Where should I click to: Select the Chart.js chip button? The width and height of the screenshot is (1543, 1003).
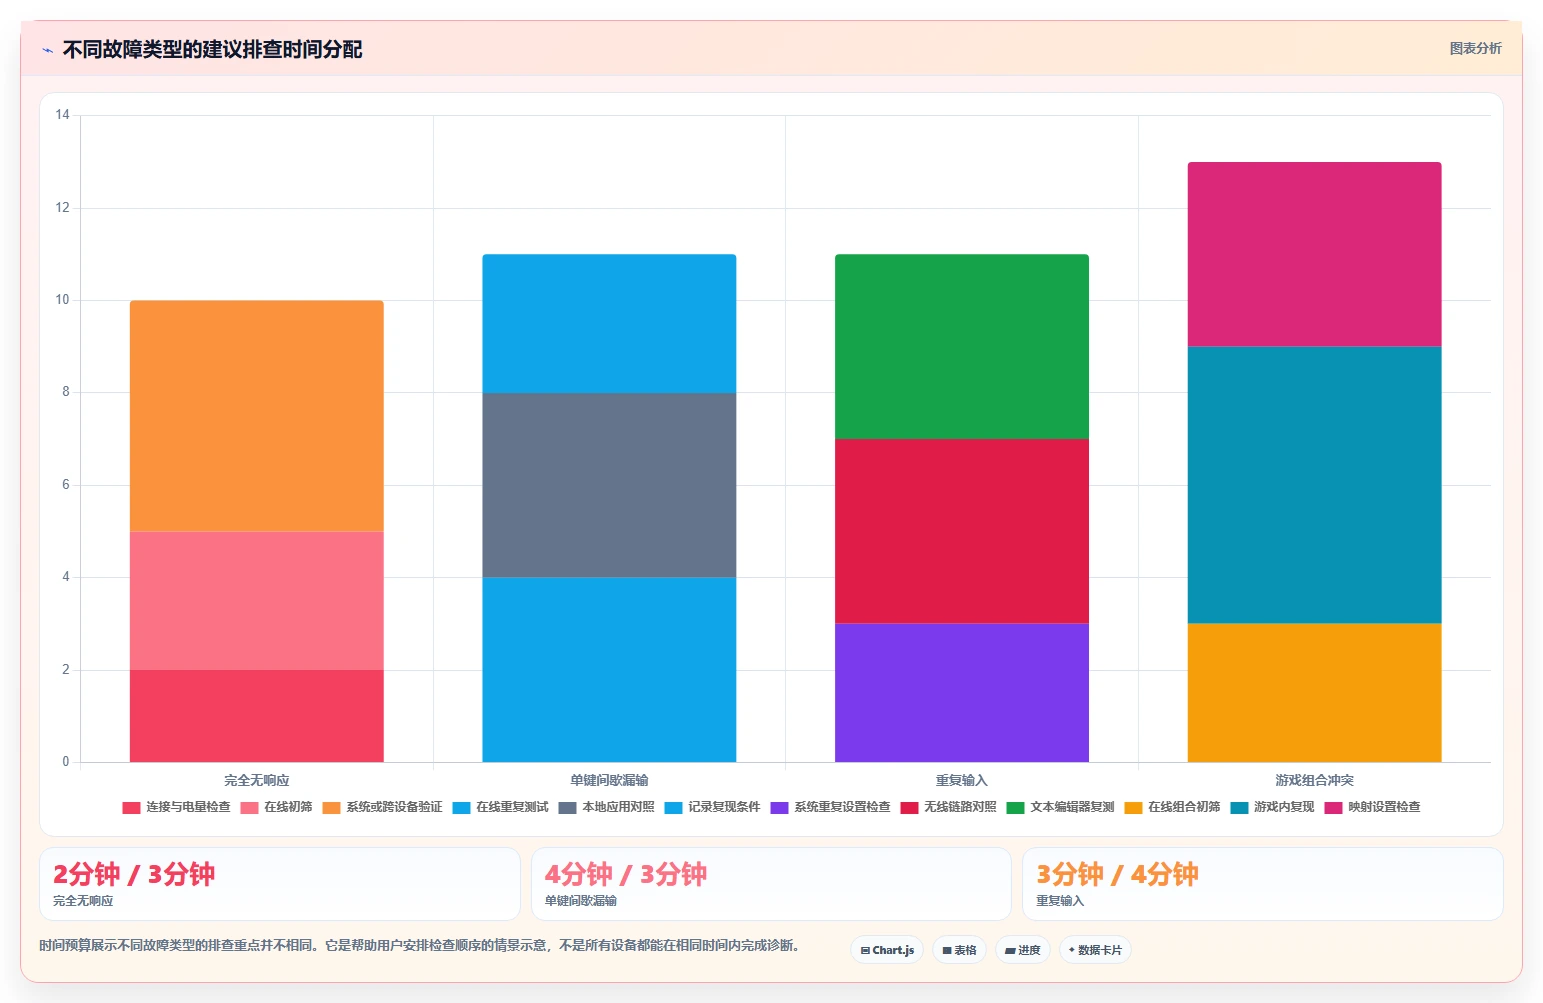(x=887, y=950)
